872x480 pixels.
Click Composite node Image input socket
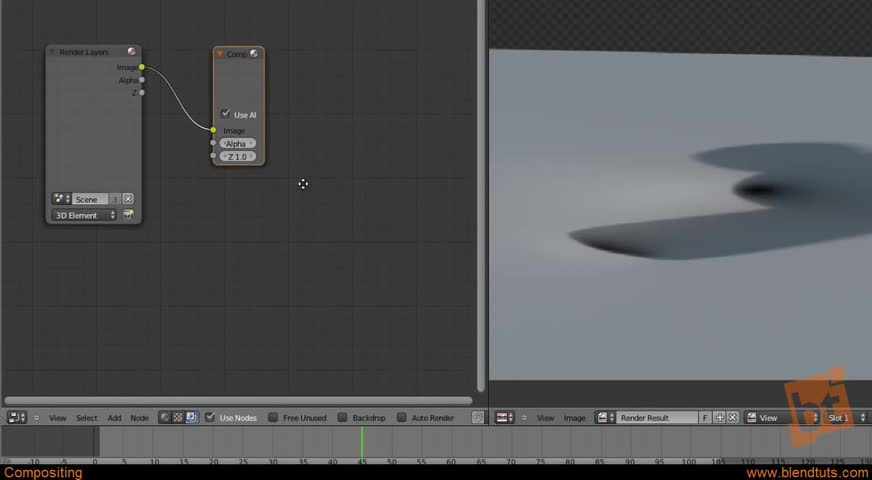[213, 130]
